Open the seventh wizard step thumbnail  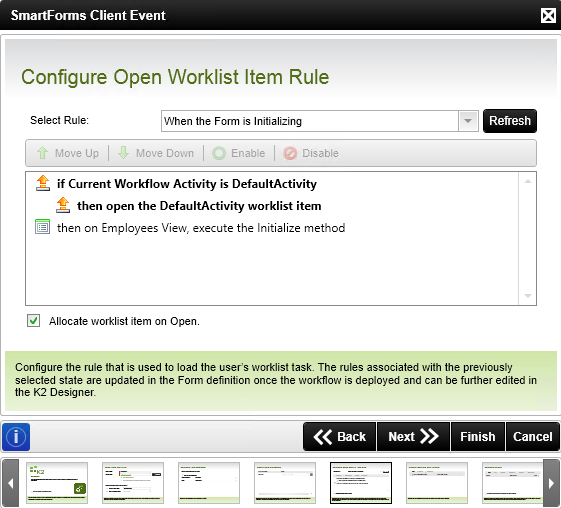pyautogui.click(x=512, y=483)
